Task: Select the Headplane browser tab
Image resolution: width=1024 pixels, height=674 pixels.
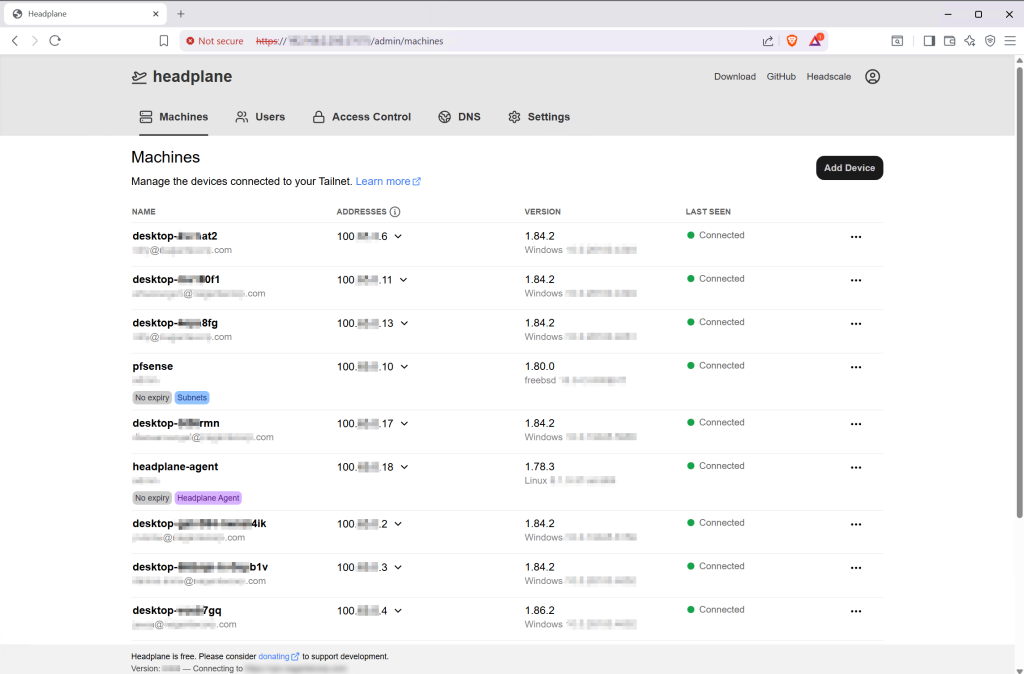Action: click(85, 14)
